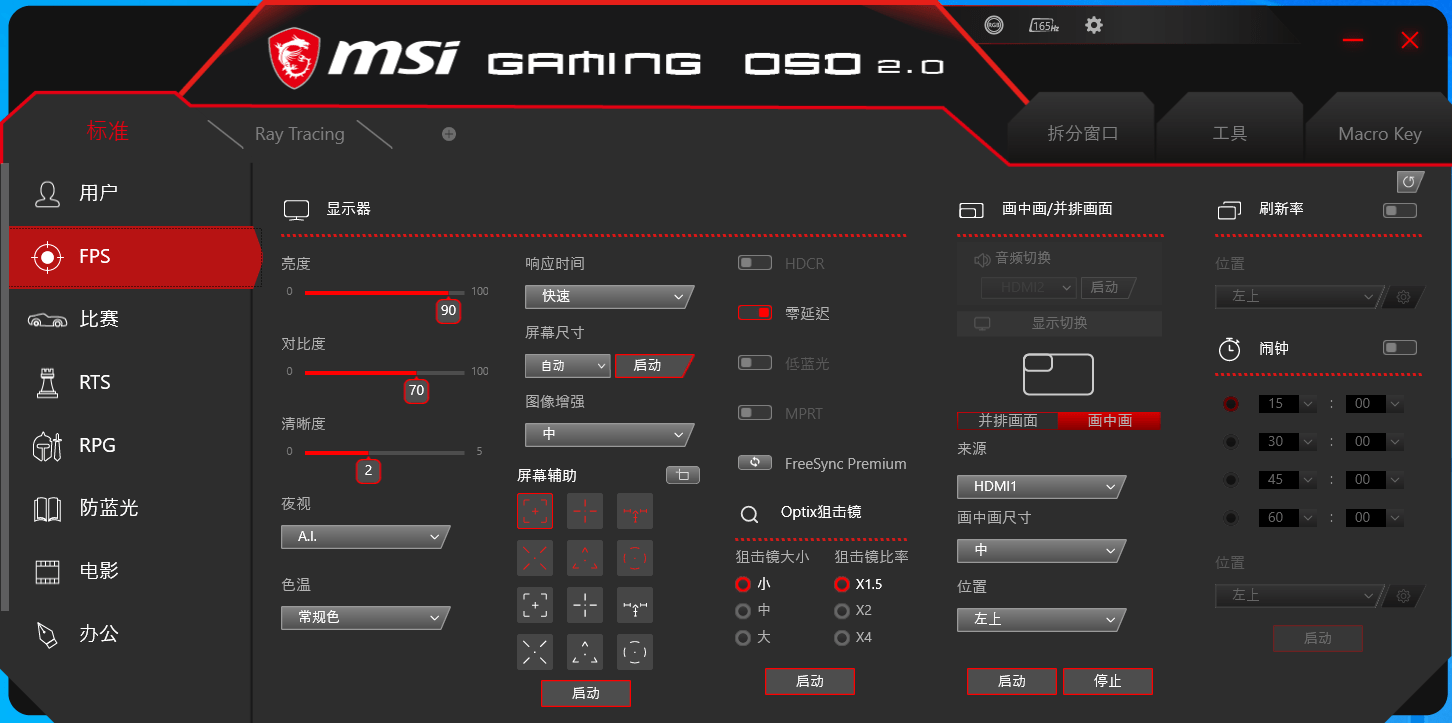1452x723 pixels.
Task: Select the 比赛 race car mode
Action: point(131,319)
